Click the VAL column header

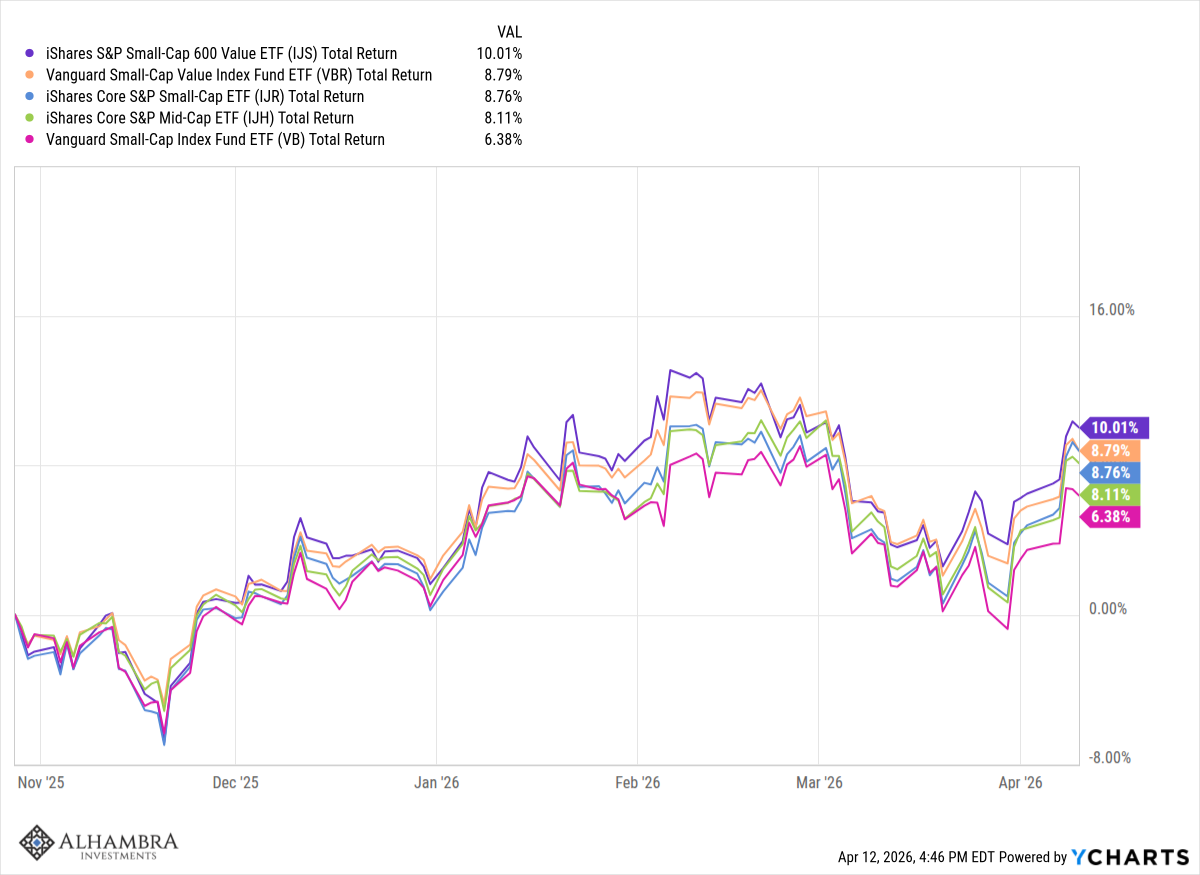pyautogui.click(x=509, y=32)
